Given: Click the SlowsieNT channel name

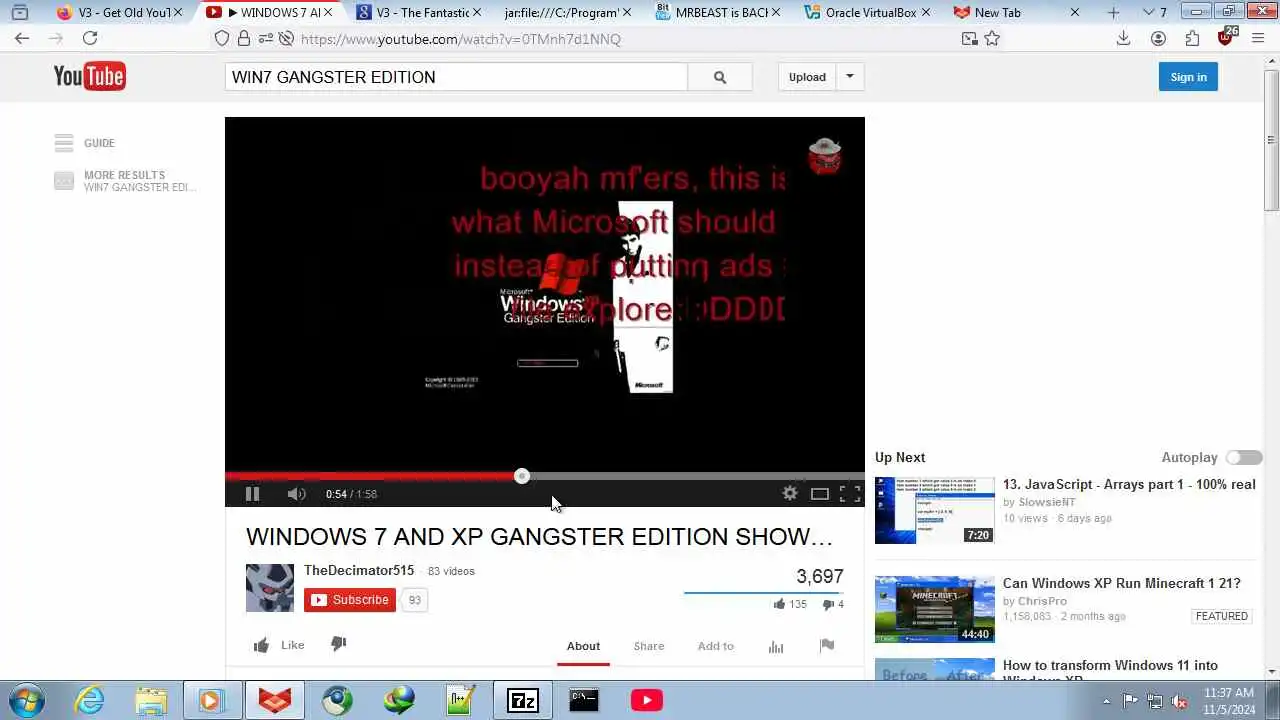Looking at the screenshot, I should coord(1047,502).
